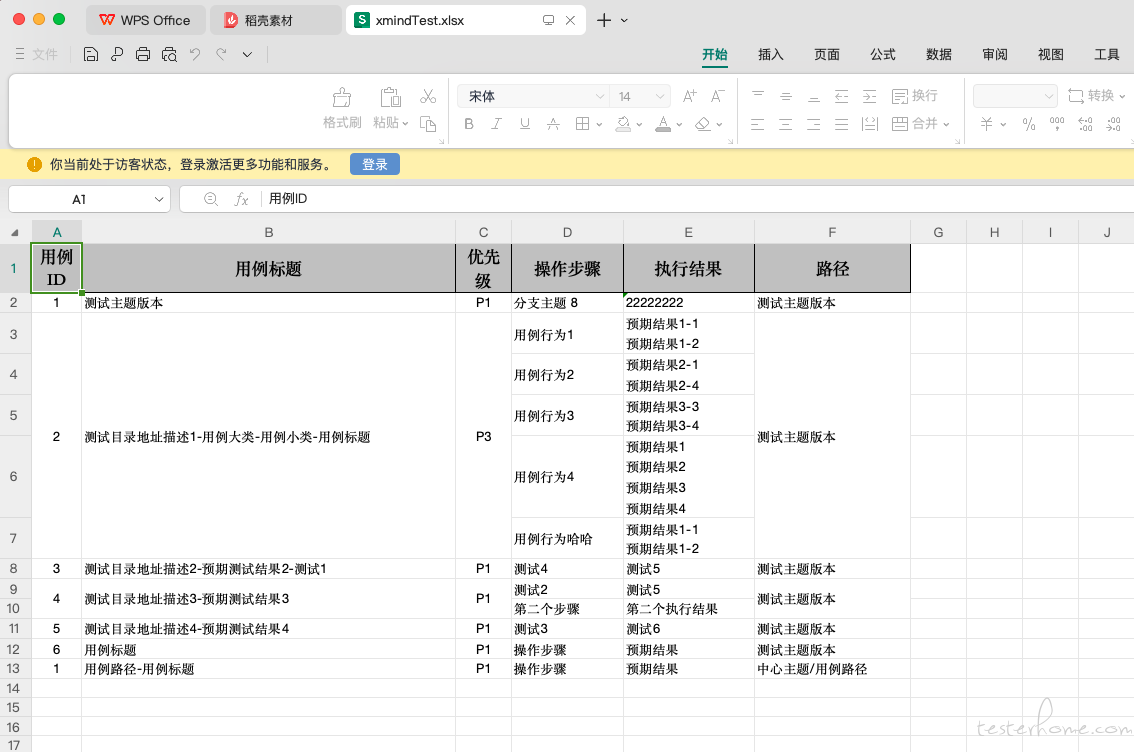Click the redo arrow icon
The height and width of the screenshot is (752, 1134).
(221, 54)
